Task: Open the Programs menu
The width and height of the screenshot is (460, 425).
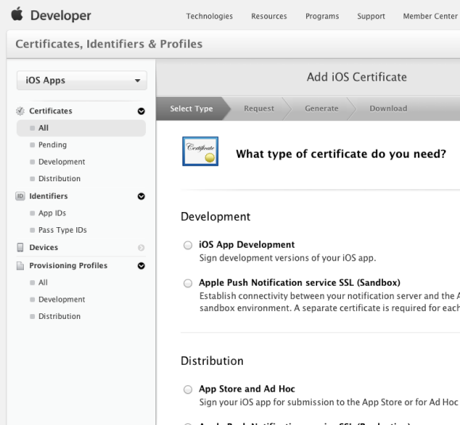Action: coord(322,16)
